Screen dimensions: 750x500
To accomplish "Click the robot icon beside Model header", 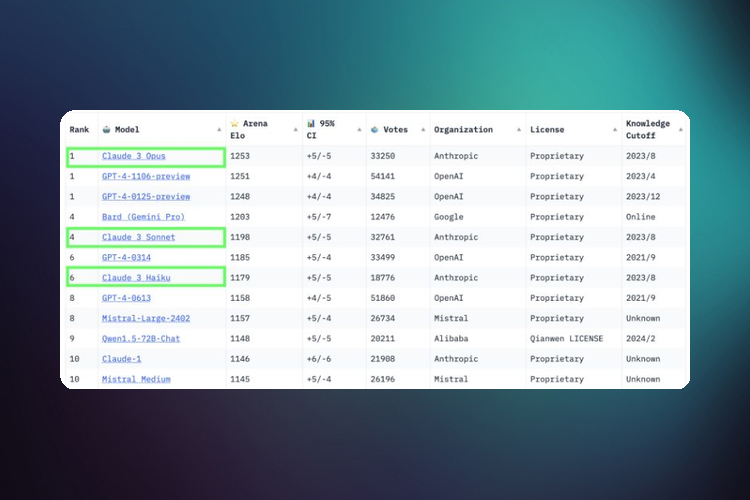I will 106,130.
